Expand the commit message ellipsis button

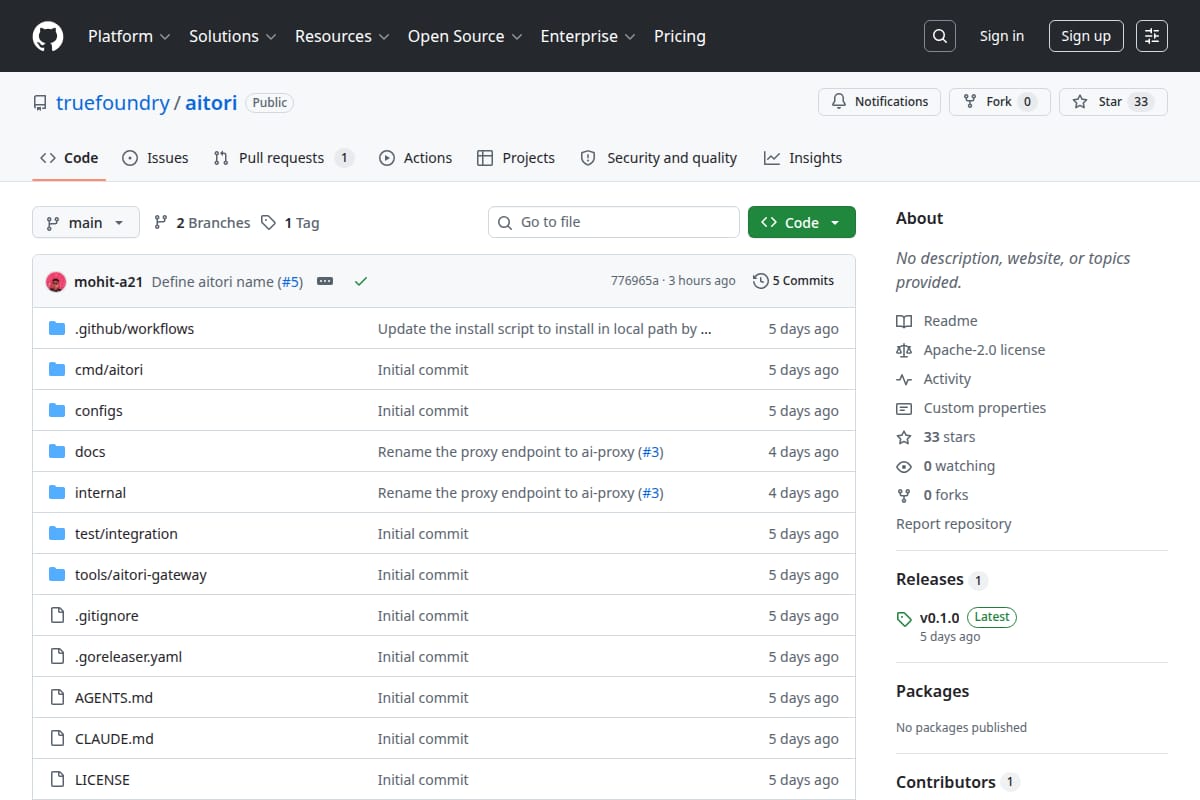(325, 281)
